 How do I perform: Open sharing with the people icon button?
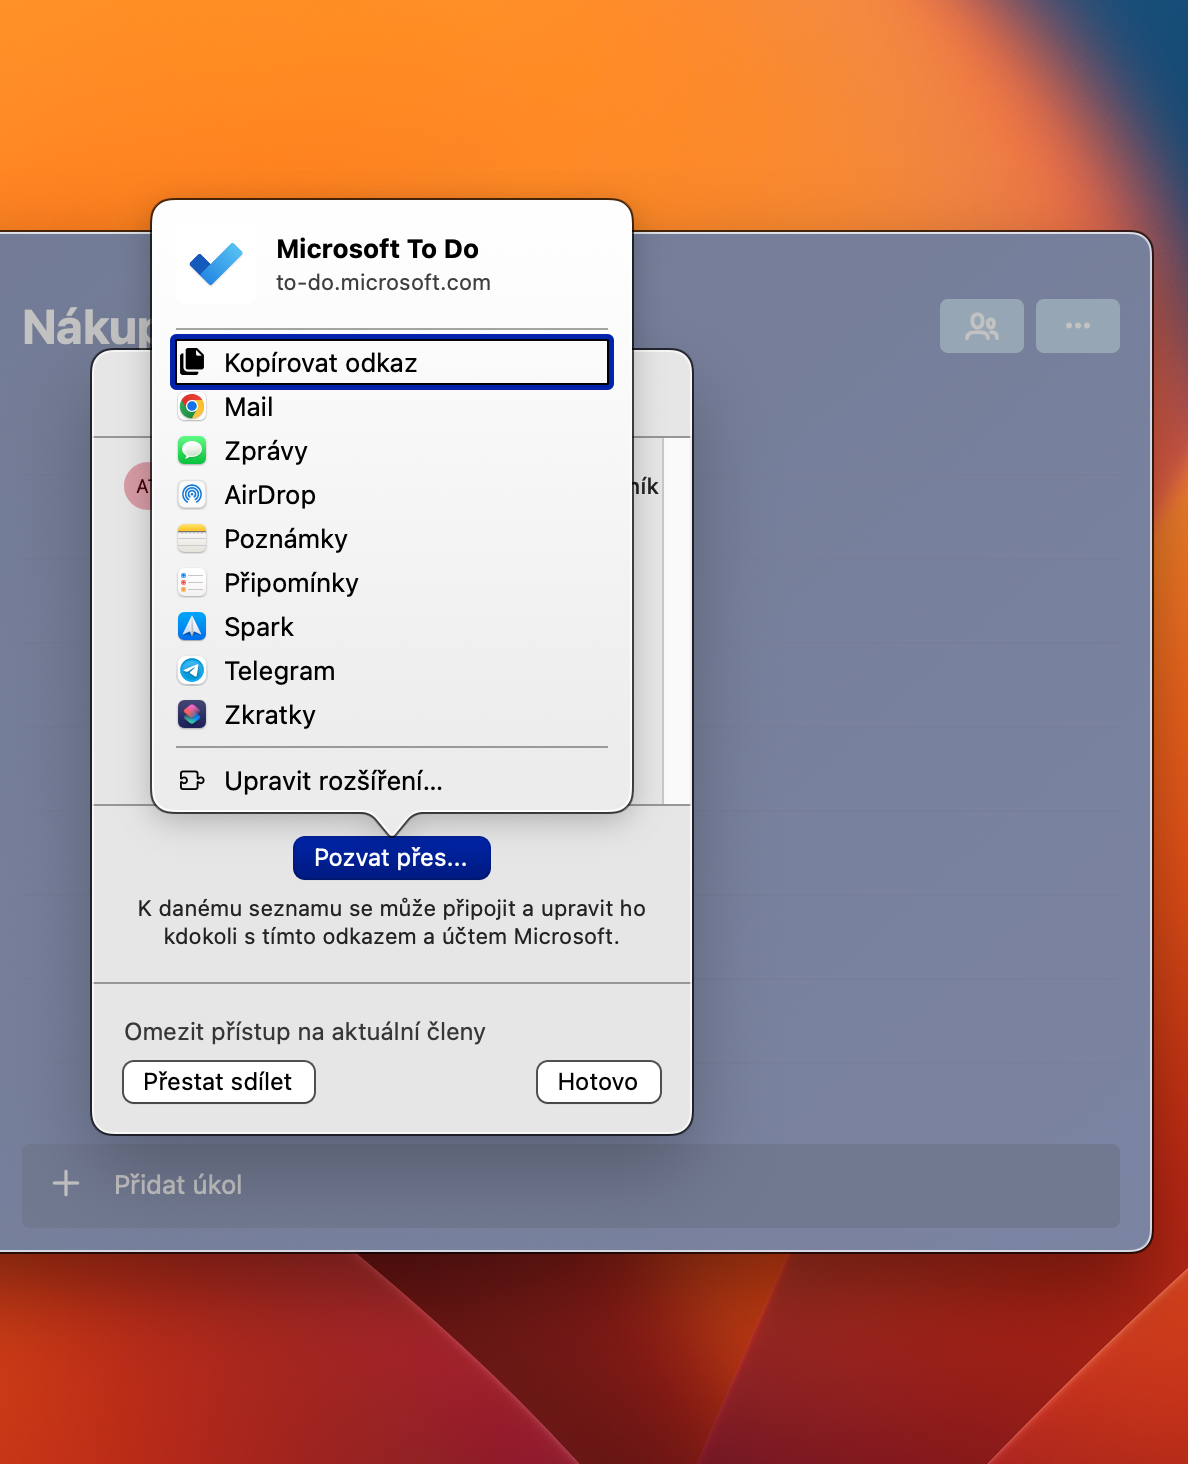(x=982, y=326)
